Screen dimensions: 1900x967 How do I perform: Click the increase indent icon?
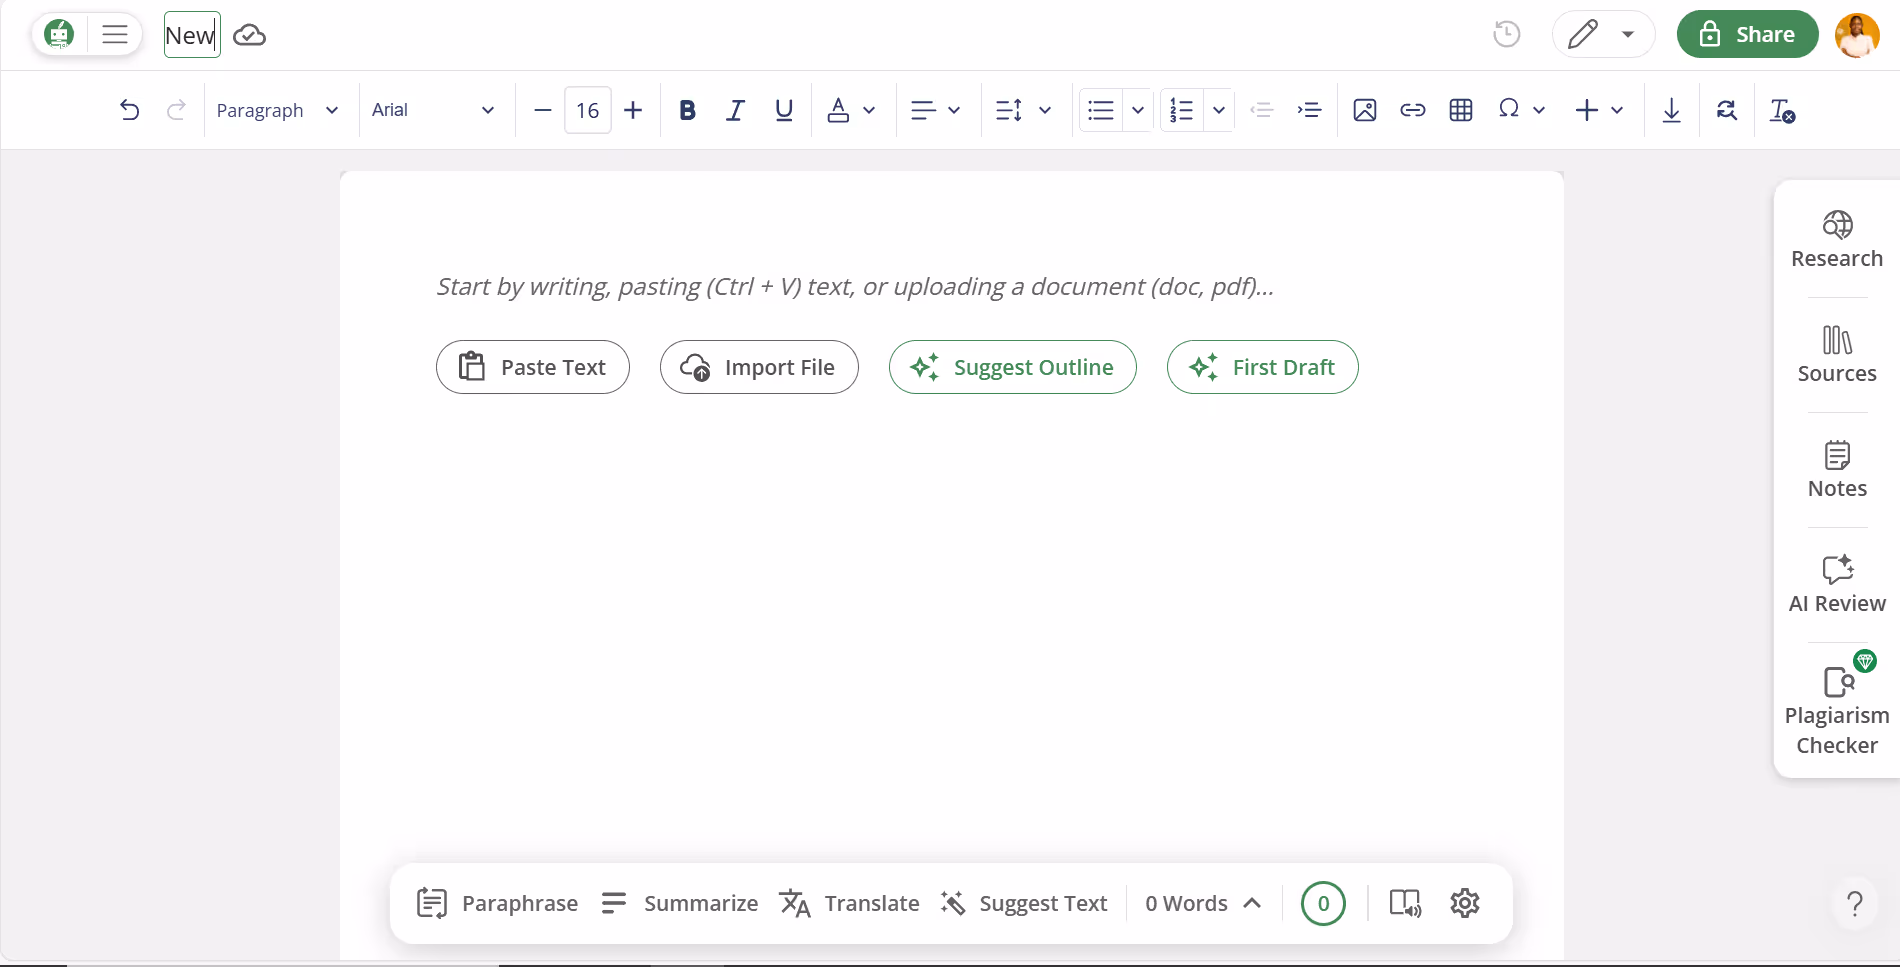[1309, 110]
